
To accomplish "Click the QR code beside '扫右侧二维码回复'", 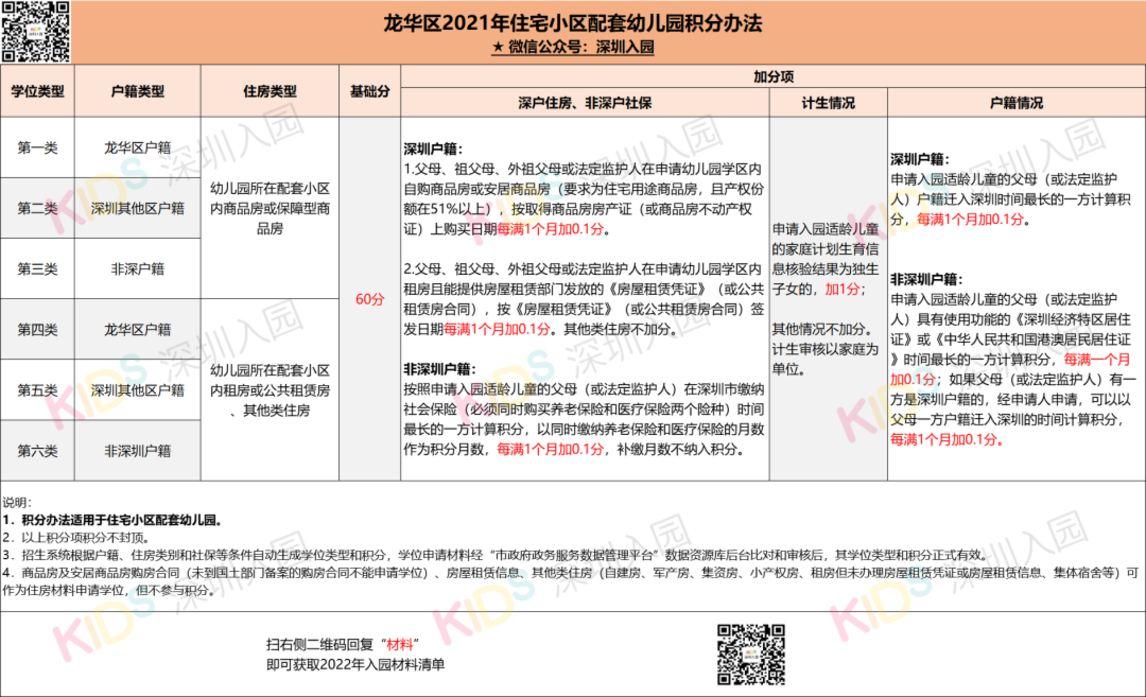I will (751, 654).
